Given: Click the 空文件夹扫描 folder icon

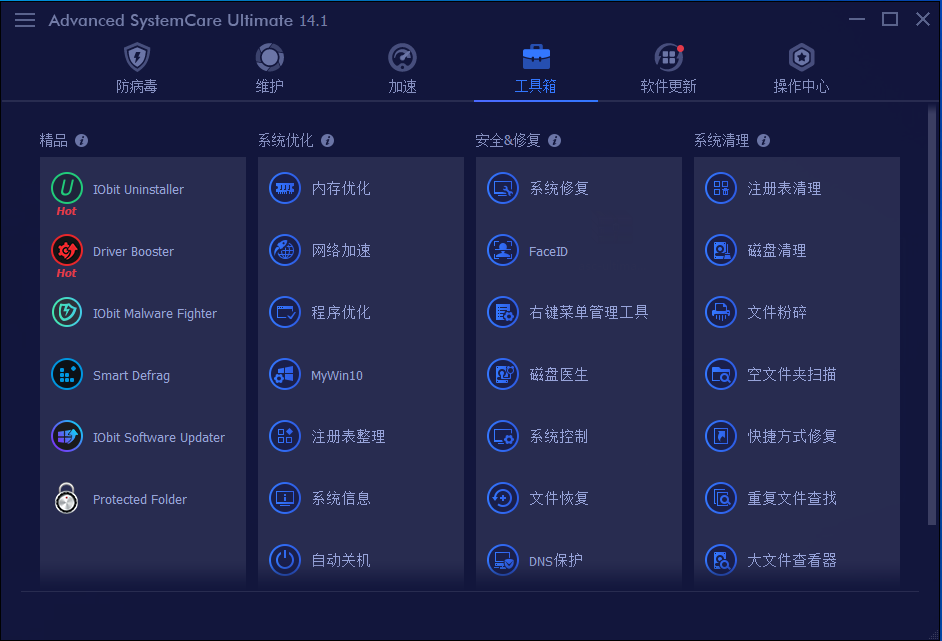Looking at the screenshot, I should [x=721, y=374].
